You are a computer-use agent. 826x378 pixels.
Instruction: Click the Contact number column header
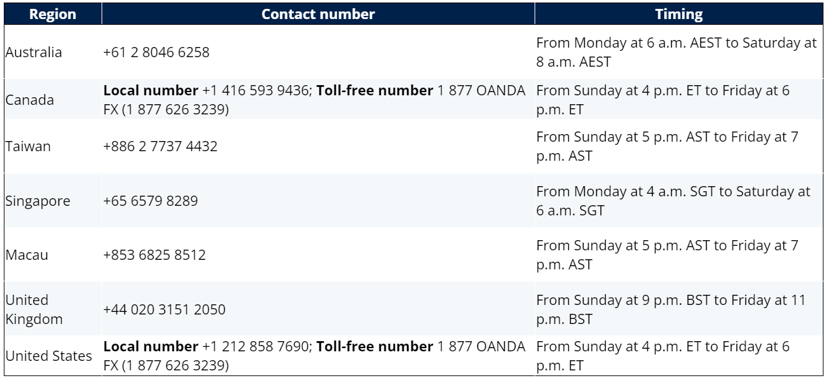click(x=318, y=14)
